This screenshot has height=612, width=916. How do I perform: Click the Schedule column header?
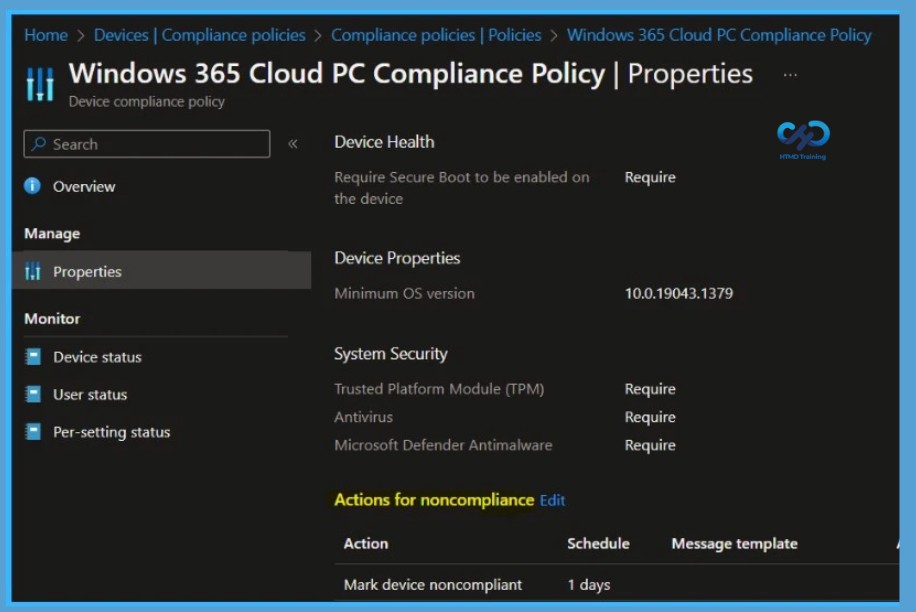[x=598, y=544]
